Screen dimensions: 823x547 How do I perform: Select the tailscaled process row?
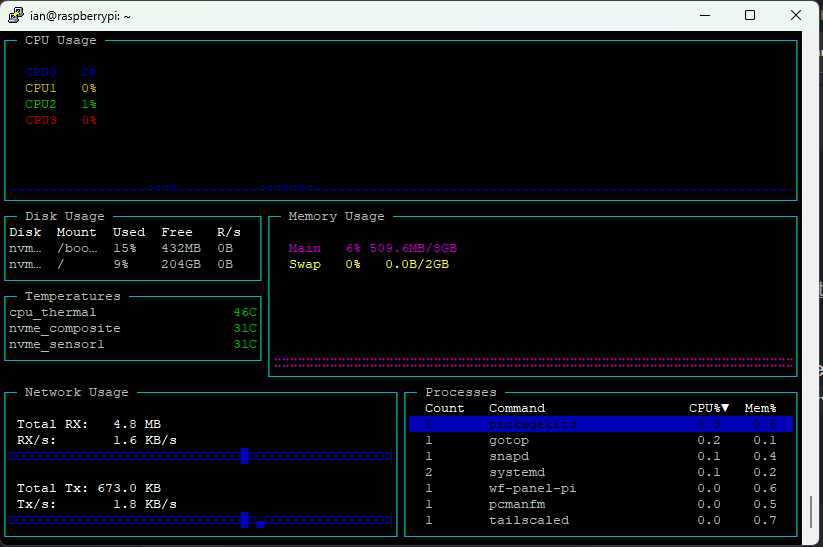click(x=601, y=520)
